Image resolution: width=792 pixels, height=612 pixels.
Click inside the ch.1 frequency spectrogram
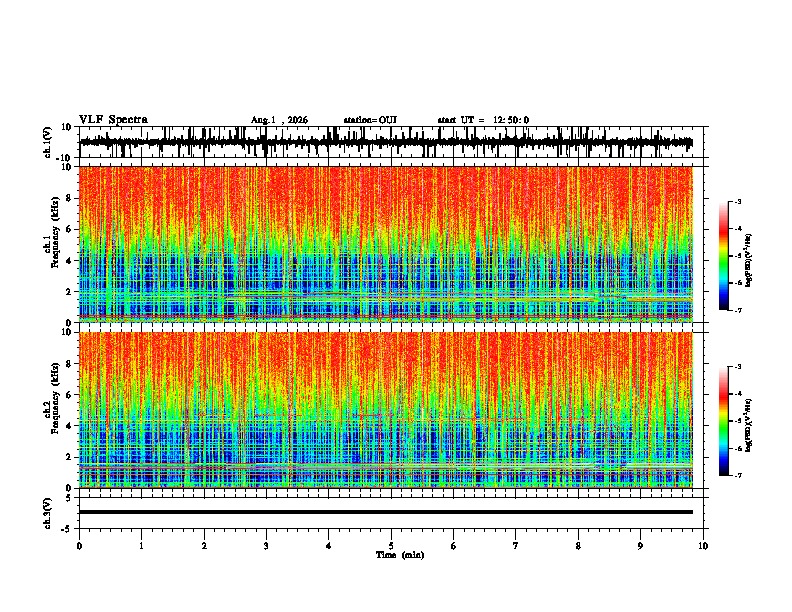click(386, 244)
